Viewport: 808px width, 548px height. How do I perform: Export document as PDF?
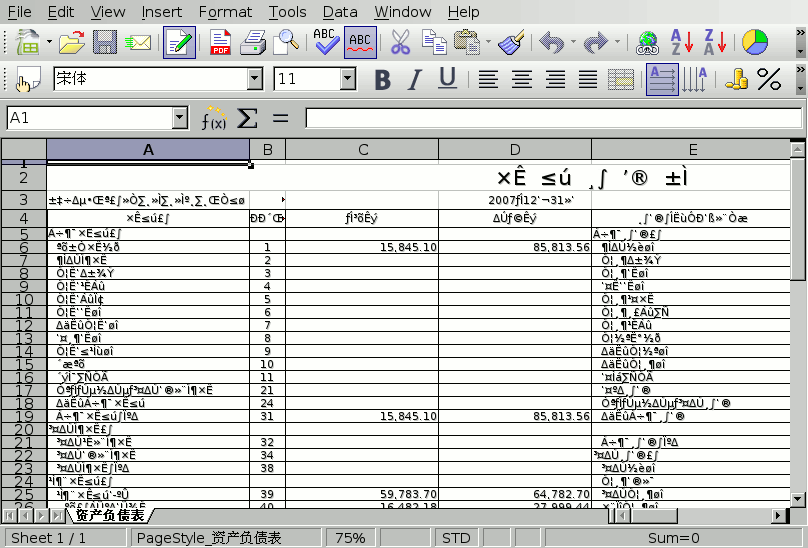click(220, 42)
